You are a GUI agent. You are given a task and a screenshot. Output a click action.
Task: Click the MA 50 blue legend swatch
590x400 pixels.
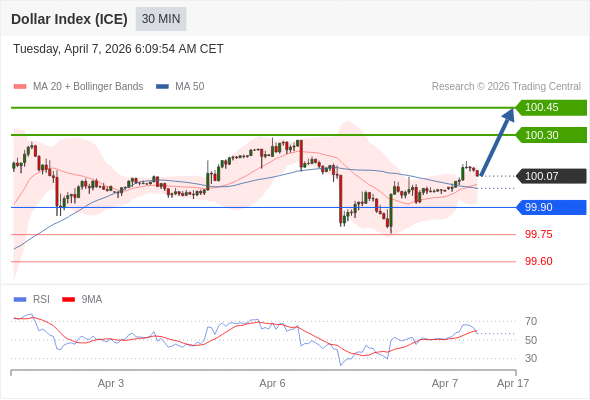coord(162,87)
